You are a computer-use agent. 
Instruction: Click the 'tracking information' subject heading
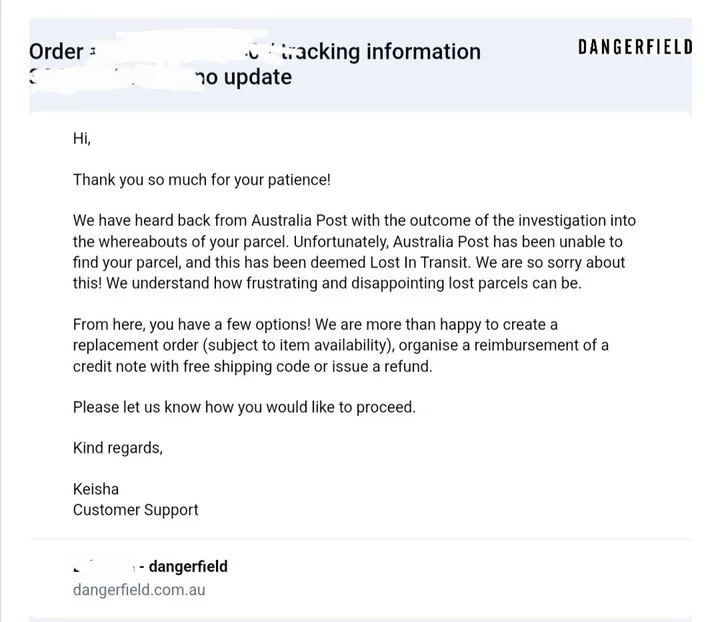(380, 52)
